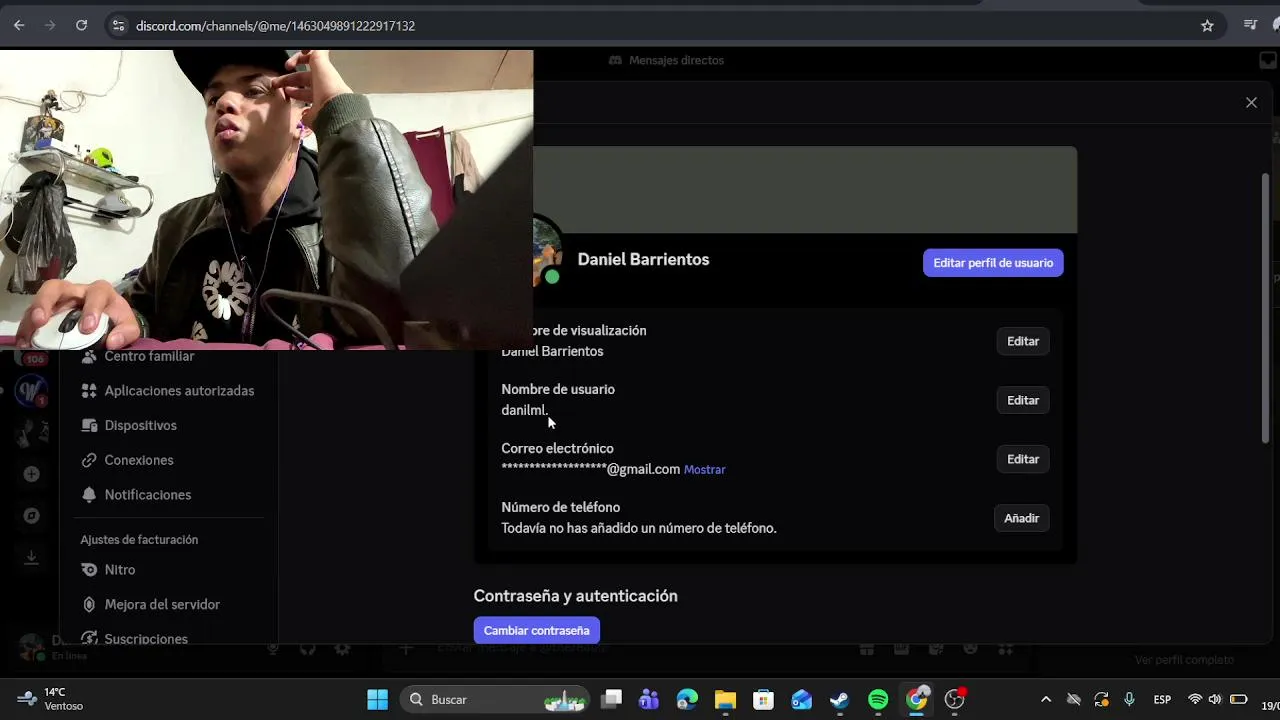This screenshot has width=1280, height=720.
Task: Open Microsoft Store from taskbar
Action: click(x=763, y=700)
